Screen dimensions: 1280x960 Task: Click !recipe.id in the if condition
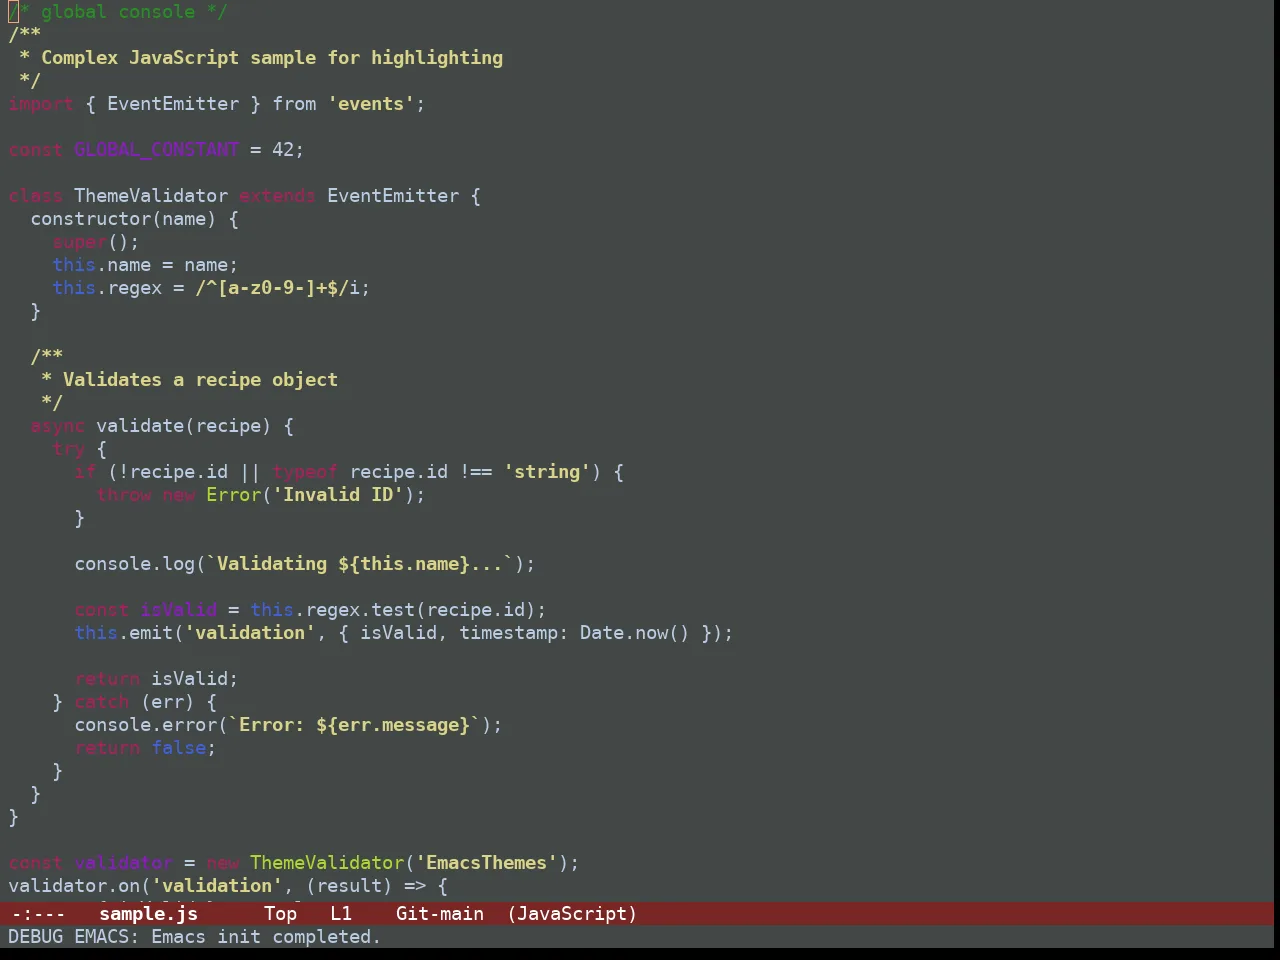pos(174,472)
